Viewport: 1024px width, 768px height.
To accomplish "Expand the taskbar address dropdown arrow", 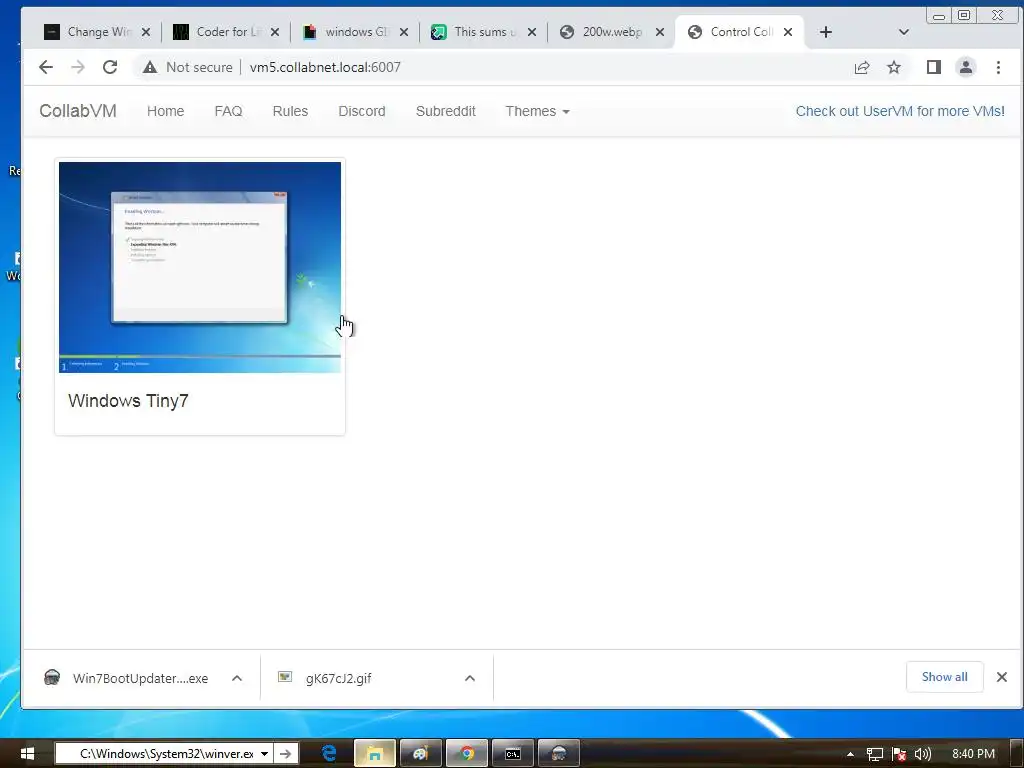I will (264, 754).
